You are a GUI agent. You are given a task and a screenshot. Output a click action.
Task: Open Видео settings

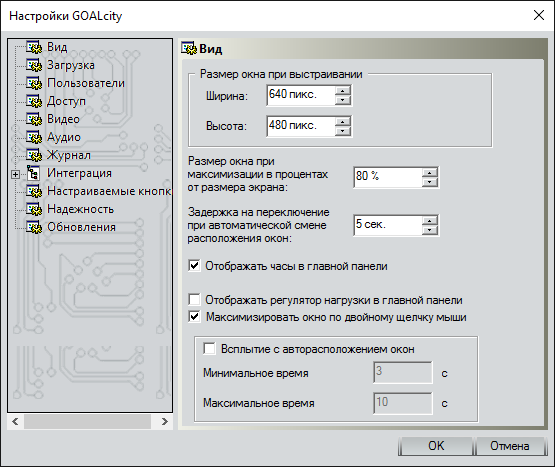pyautogui.click(x=63, y=119)
